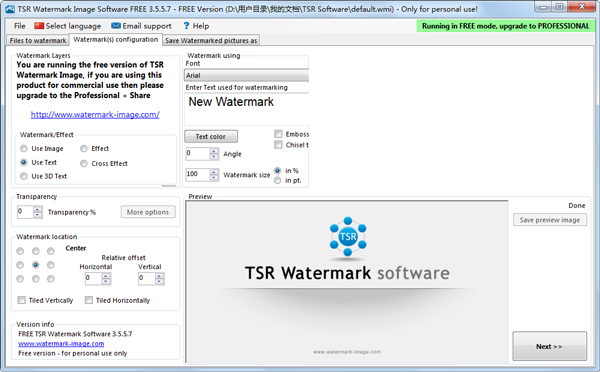Increase the Transparency % stepper
Screen dimensions: 600x372
tap(38, 209)
